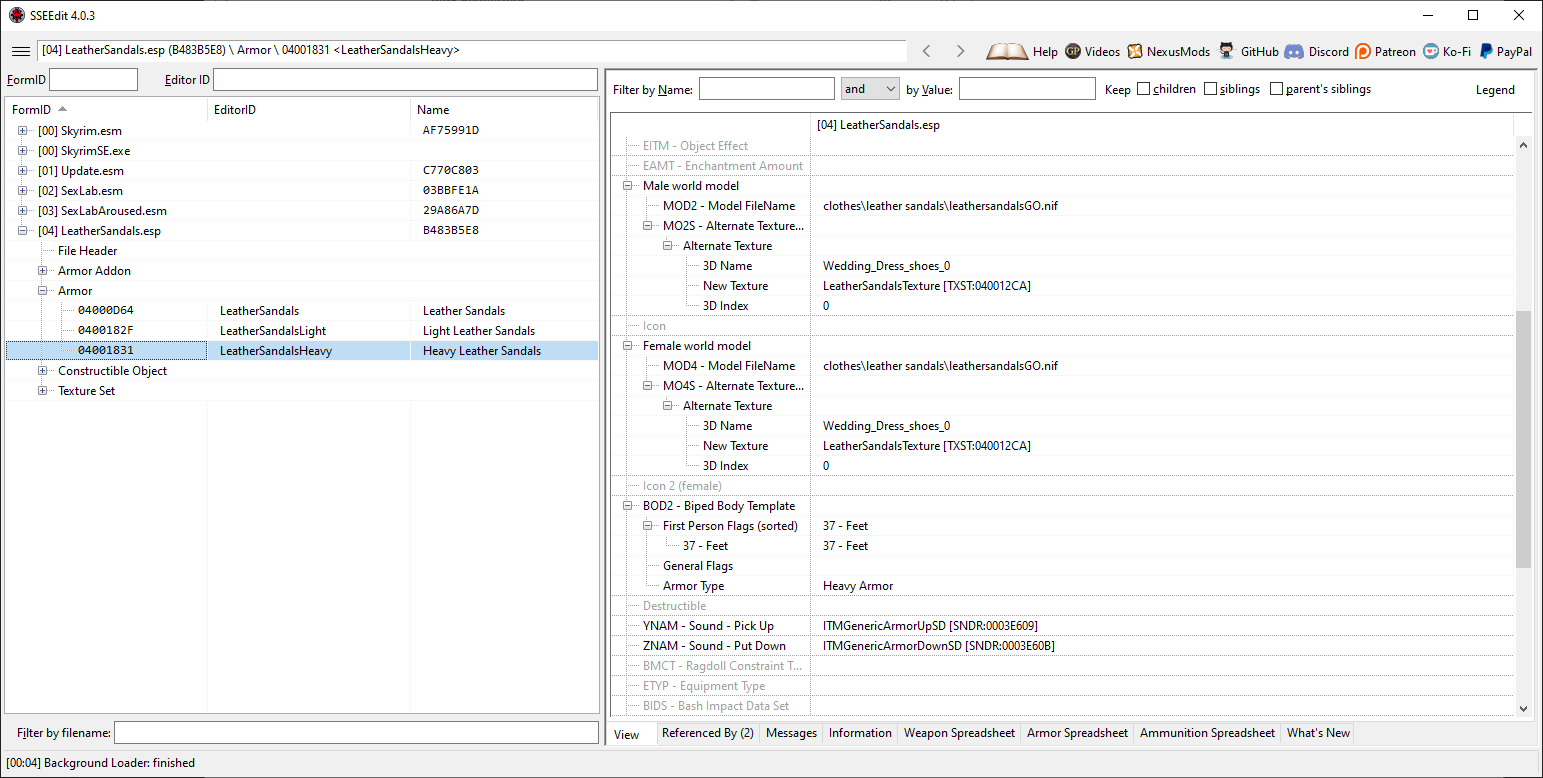The height and width of the screenshot is (778, 1543).
Task: Go back with the left arrow
Action: coord(927,51)
